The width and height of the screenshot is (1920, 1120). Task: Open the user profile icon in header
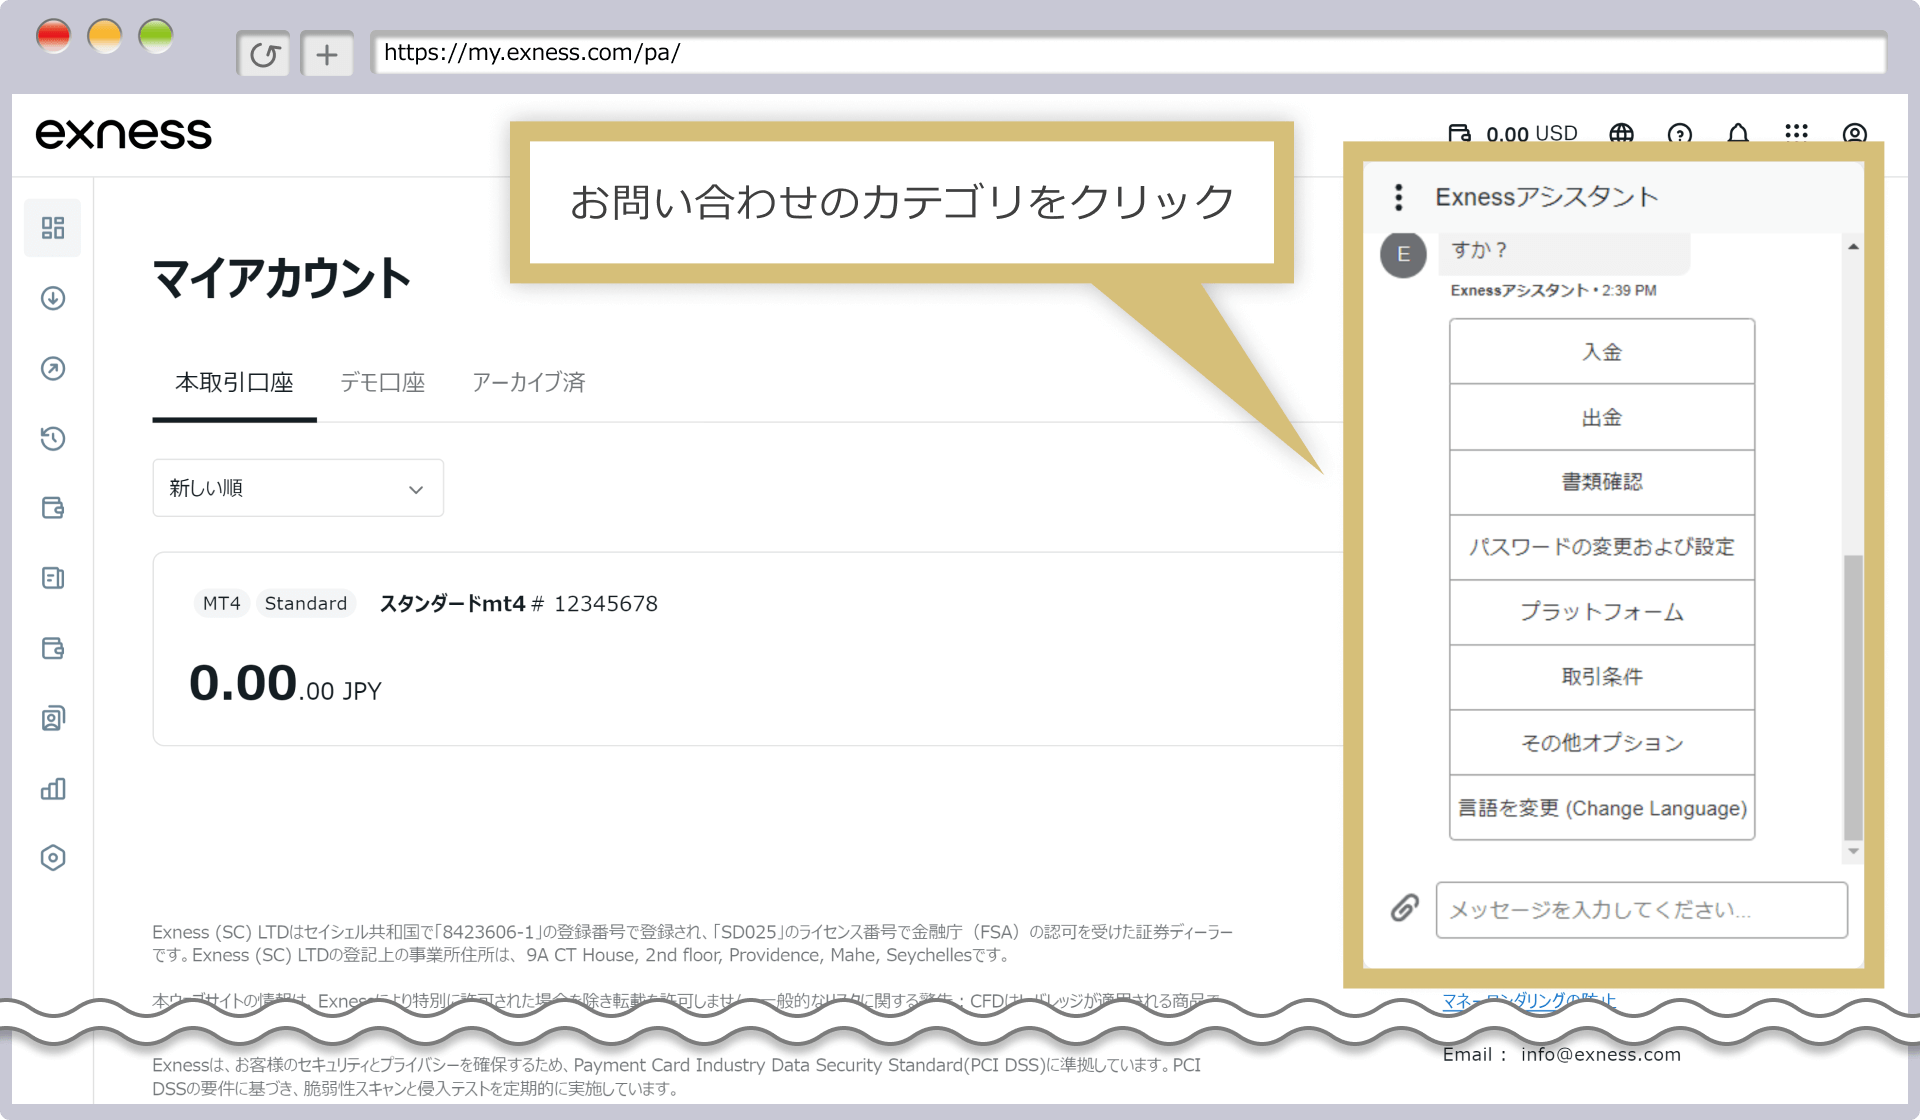[x=1855, y=133]
